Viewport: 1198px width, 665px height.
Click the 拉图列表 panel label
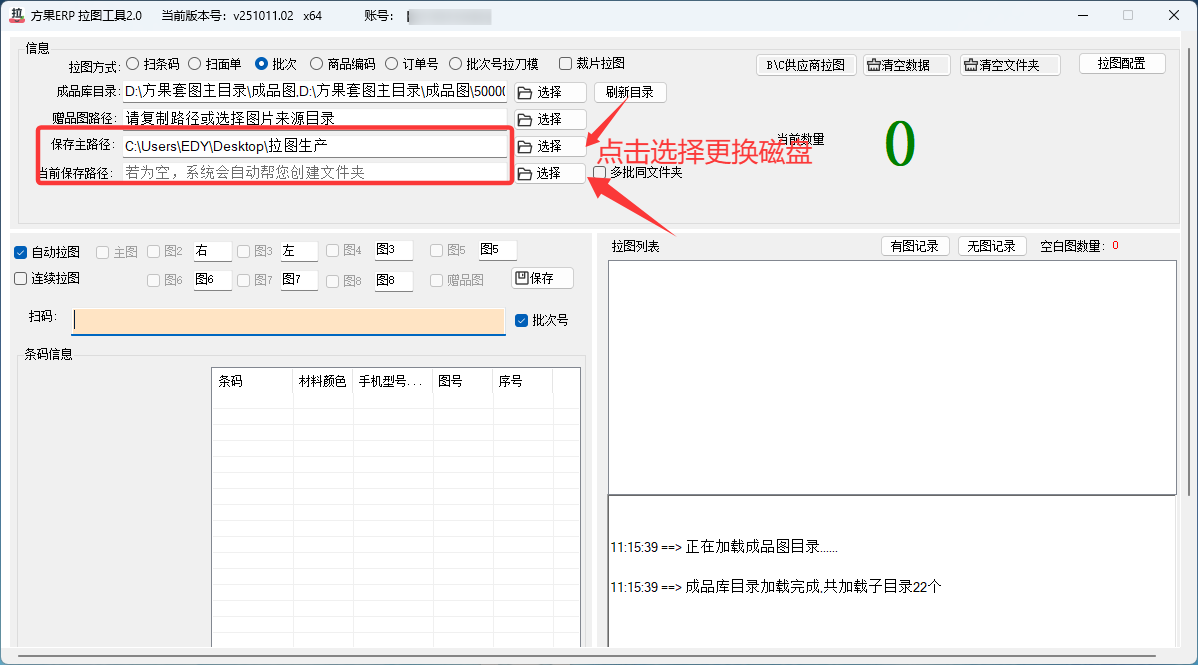pos(635,246)
